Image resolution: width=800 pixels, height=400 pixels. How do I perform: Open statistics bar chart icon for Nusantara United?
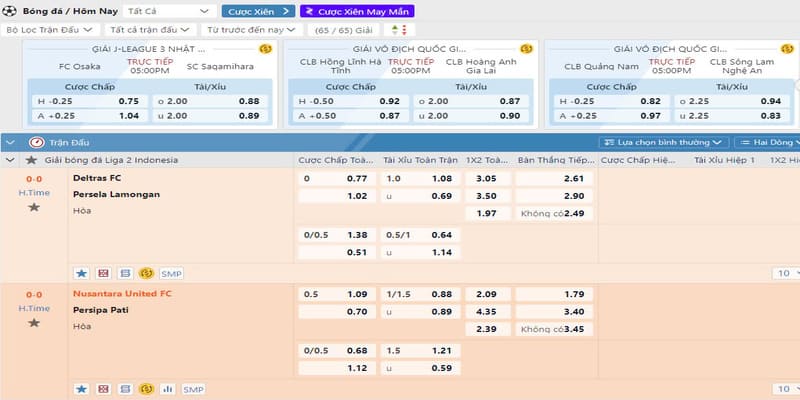coord(167,389)
